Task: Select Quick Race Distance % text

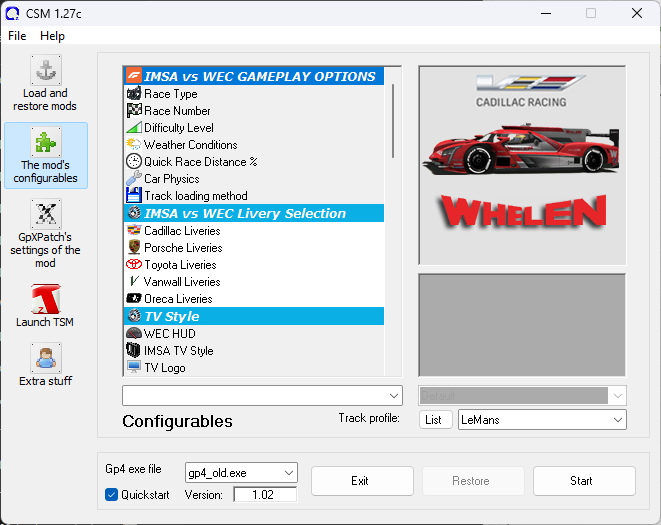Action: [x=201, y=162]
